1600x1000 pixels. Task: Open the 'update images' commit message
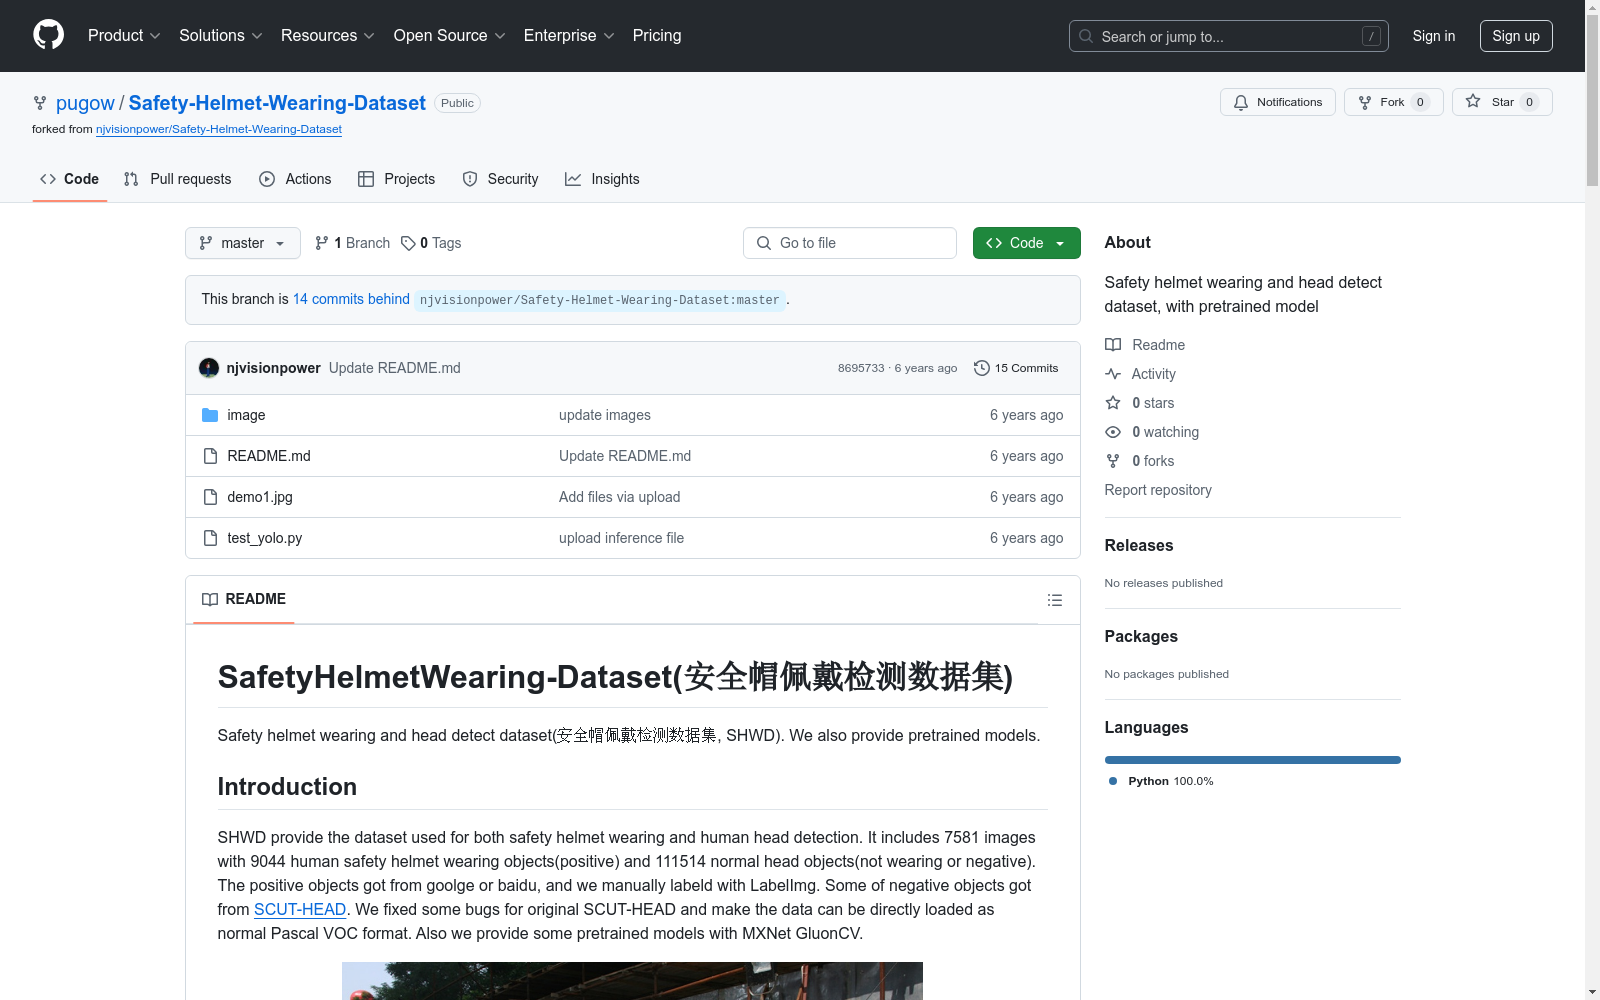point(605,415)
